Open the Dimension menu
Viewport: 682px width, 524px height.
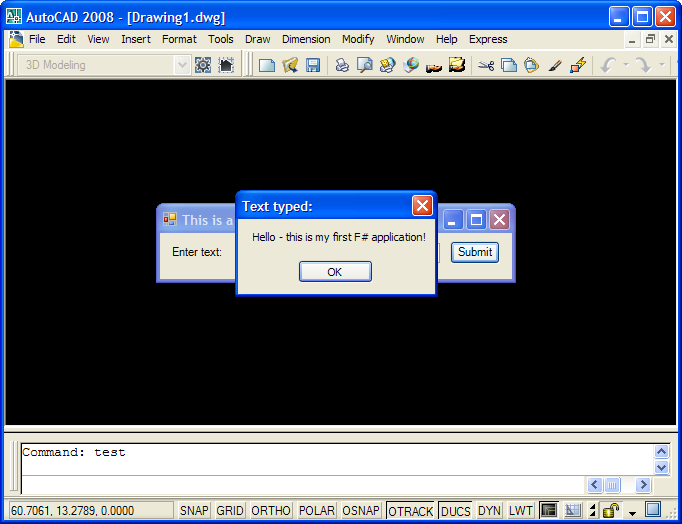click(306, 39)
